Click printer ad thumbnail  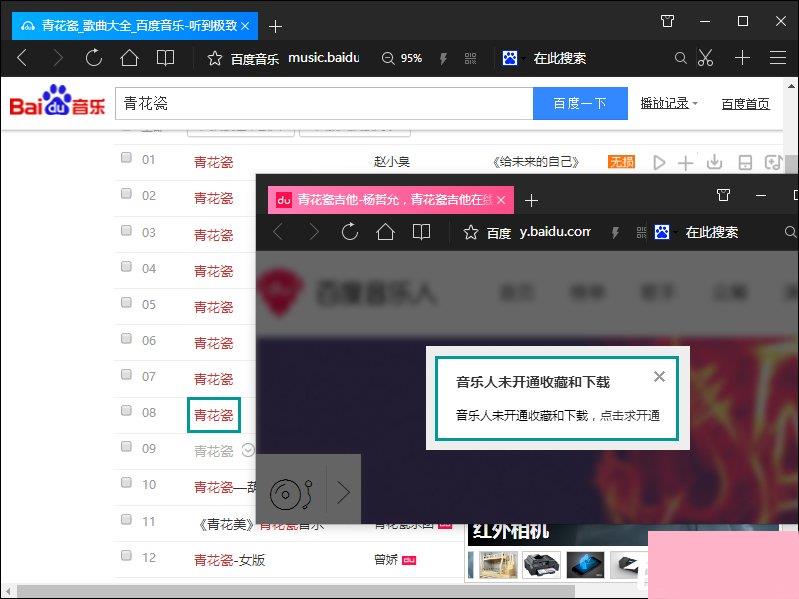click(541, 564)
